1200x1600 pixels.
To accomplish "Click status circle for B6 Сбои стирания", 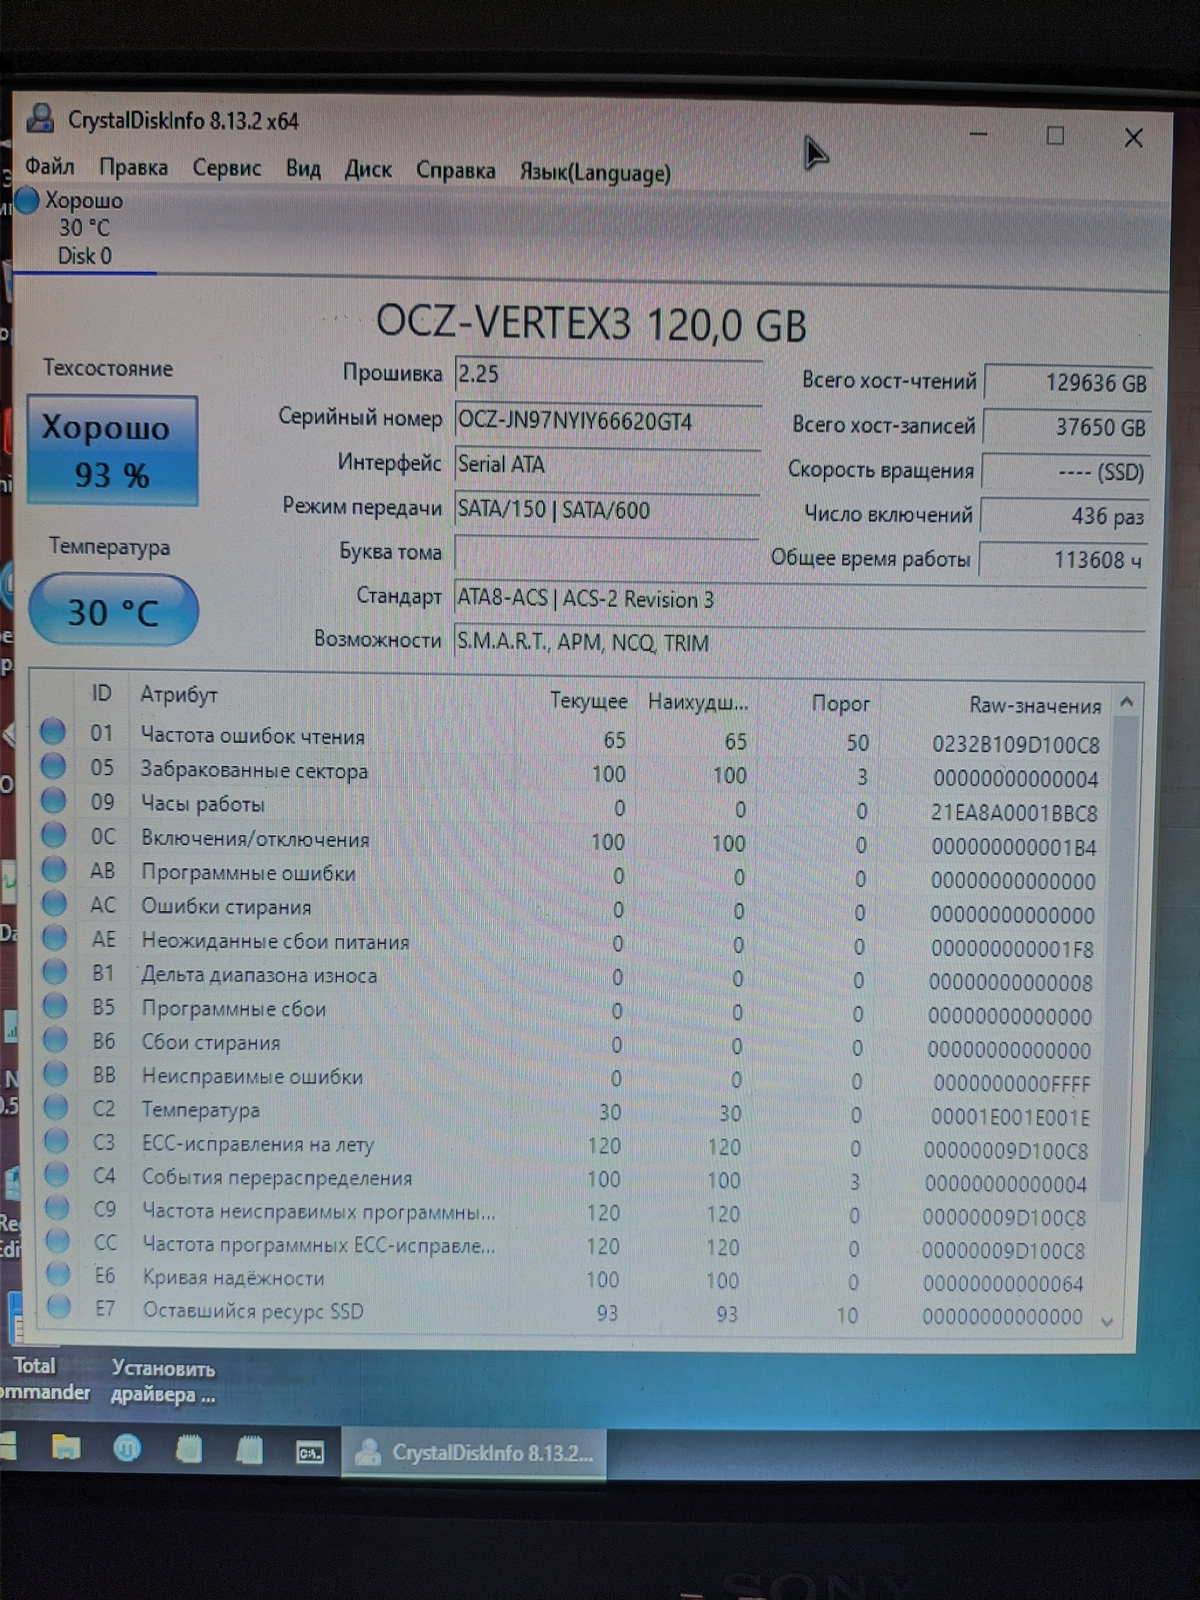I will click(x=55, y=1039).
